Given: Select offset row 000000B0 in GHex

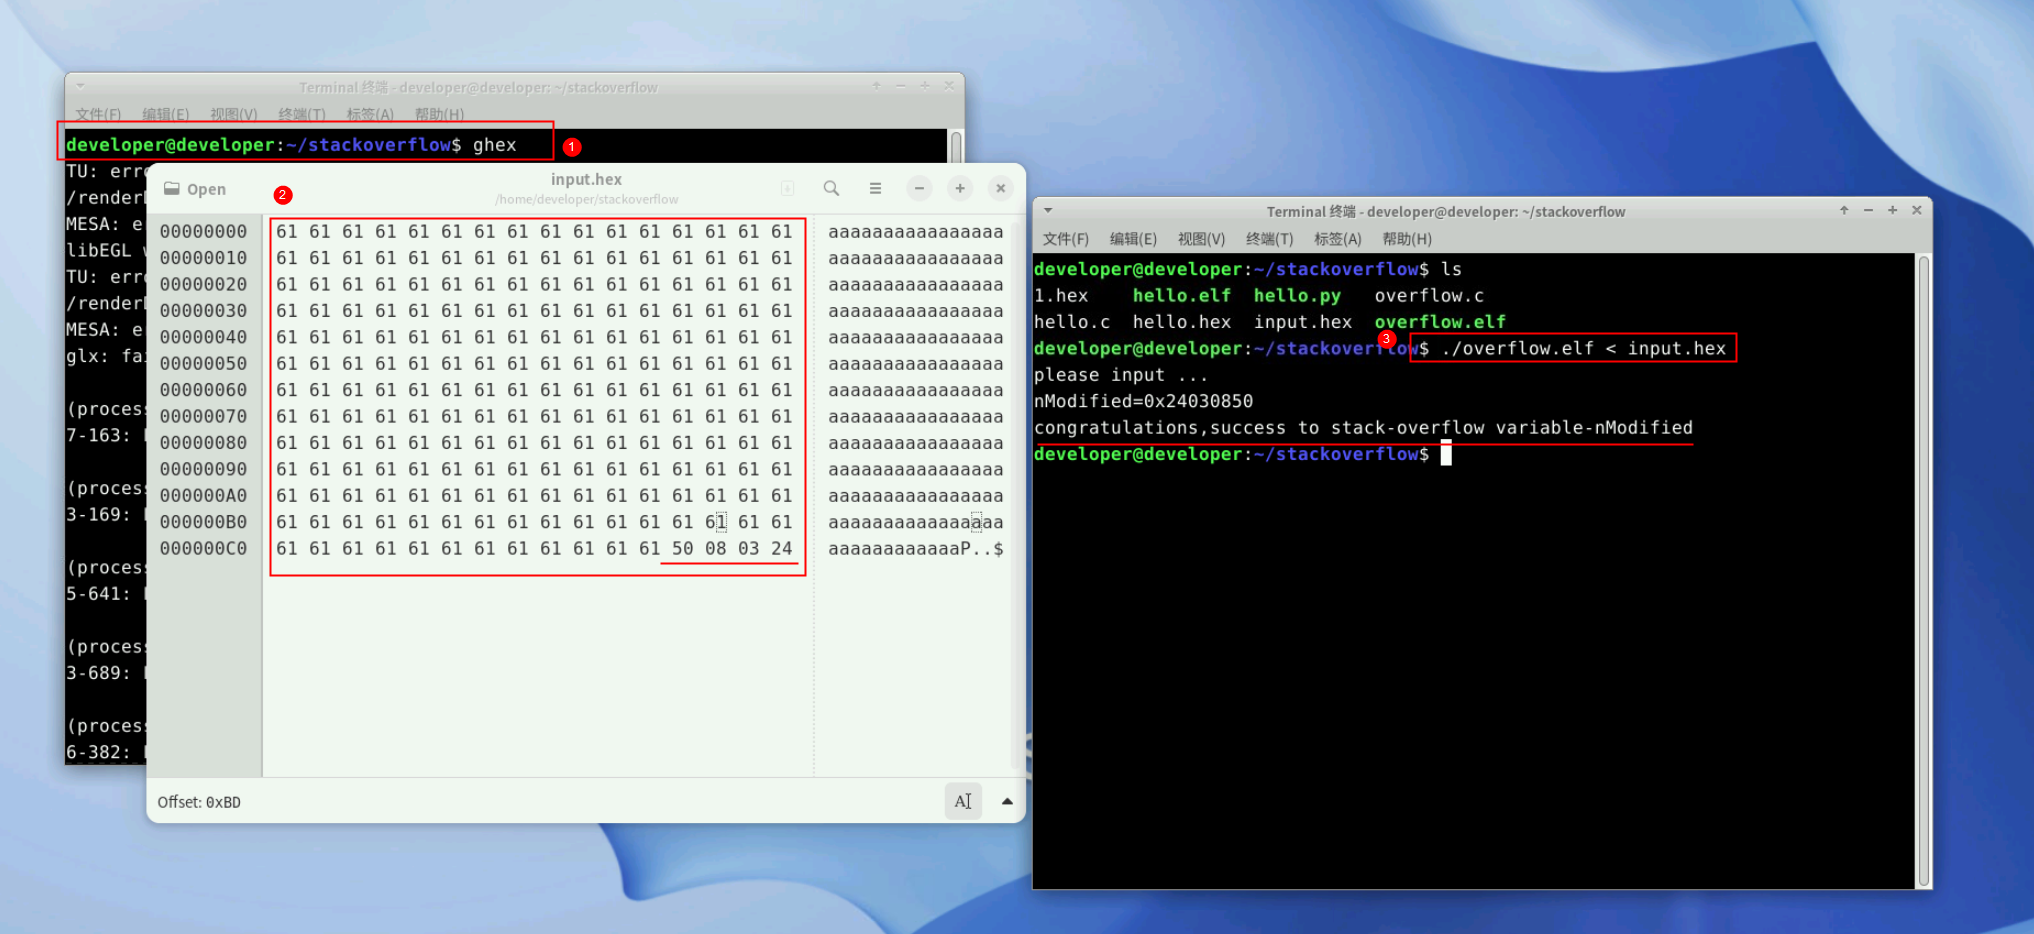Looking at the screenshot, I should (203, 521).
